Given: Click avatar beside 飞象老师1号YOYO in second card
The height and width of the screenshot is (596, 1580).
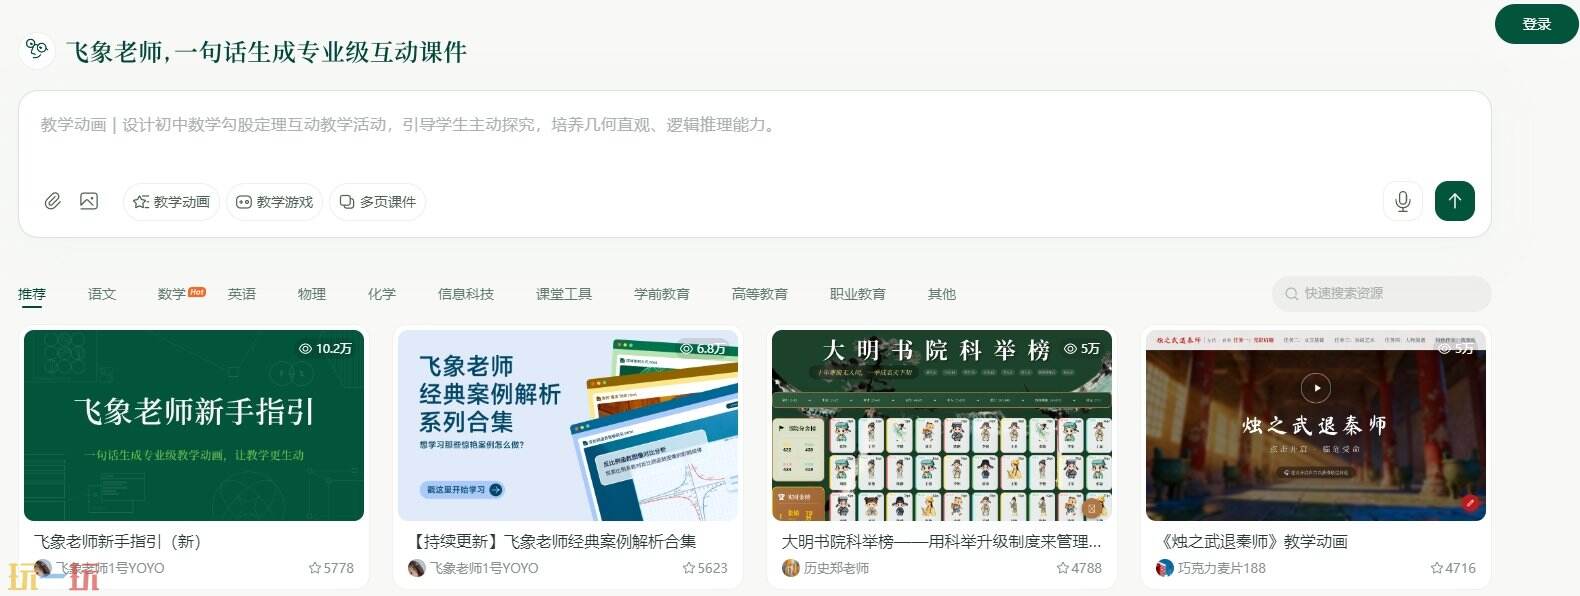Looking at the screenshot, I should [x=417, y=568].
